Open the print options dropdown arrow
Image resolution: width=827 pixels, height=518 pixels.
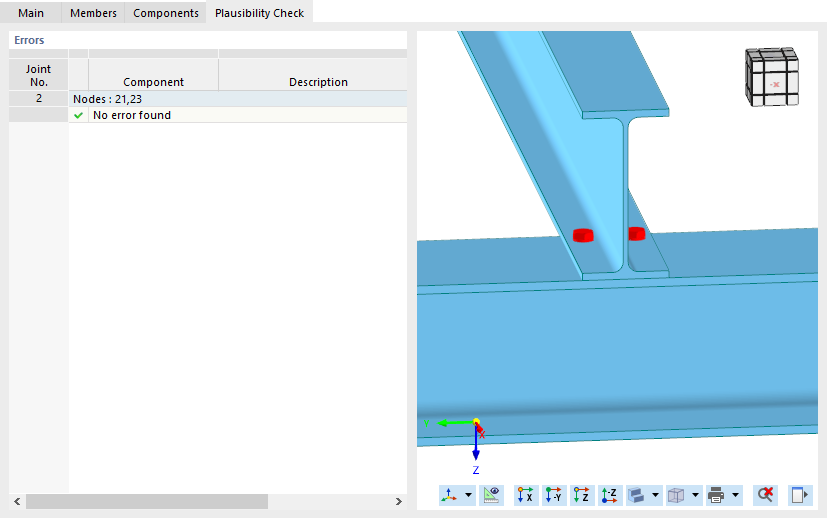[735, 495]
